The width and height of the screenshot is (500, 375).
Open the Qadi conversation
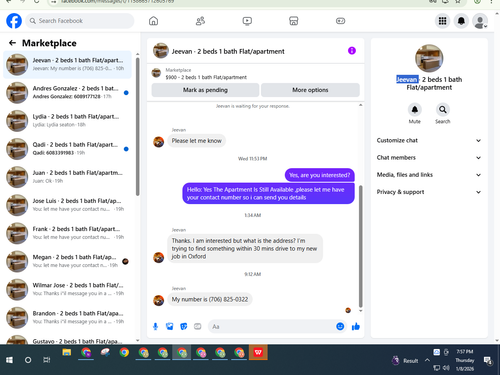pos(67,149)
